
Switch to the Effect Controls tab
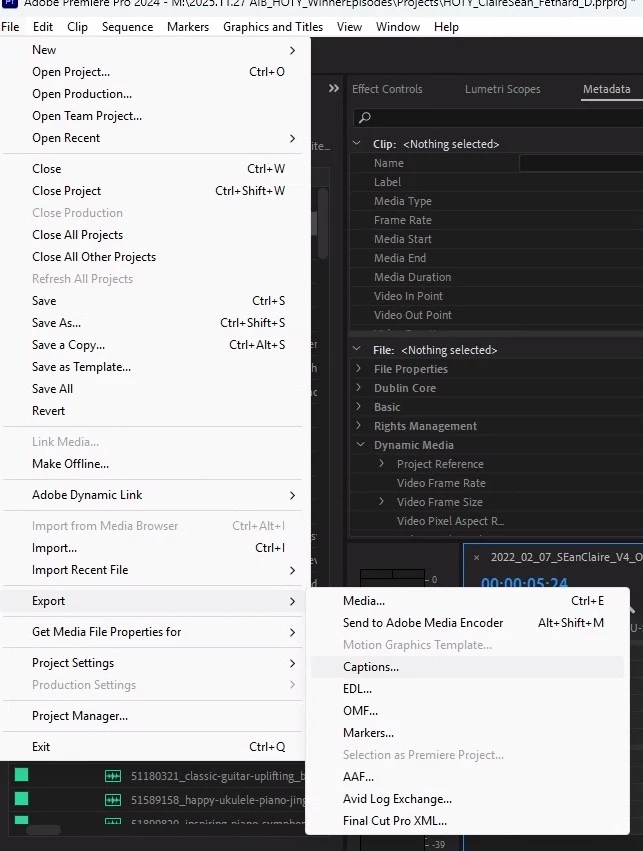[x=387, y=89]
